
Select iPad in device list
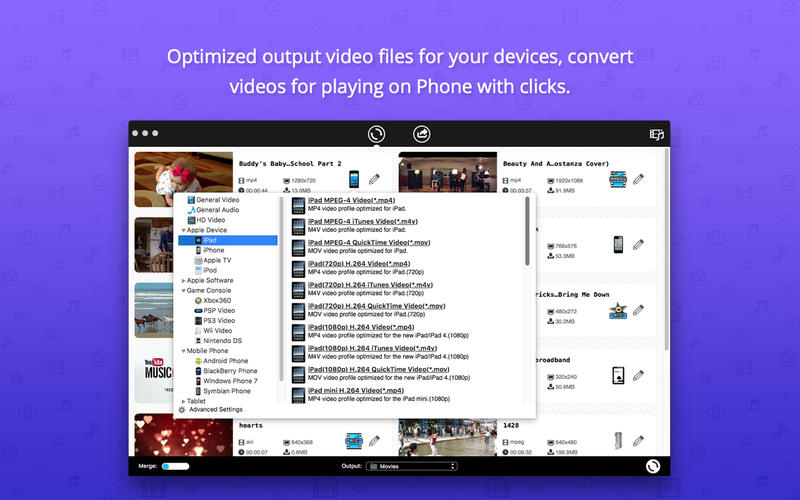click(x=228, y=240)
